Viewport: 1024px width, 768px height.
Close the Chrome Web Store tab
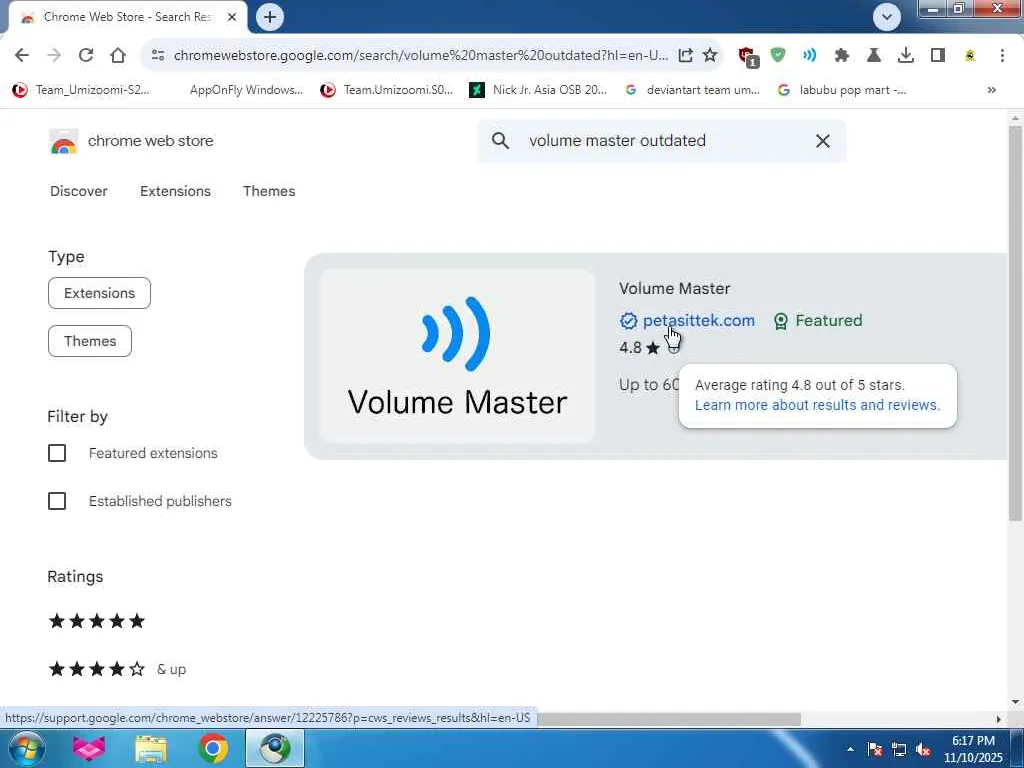[x=232, y=17]
